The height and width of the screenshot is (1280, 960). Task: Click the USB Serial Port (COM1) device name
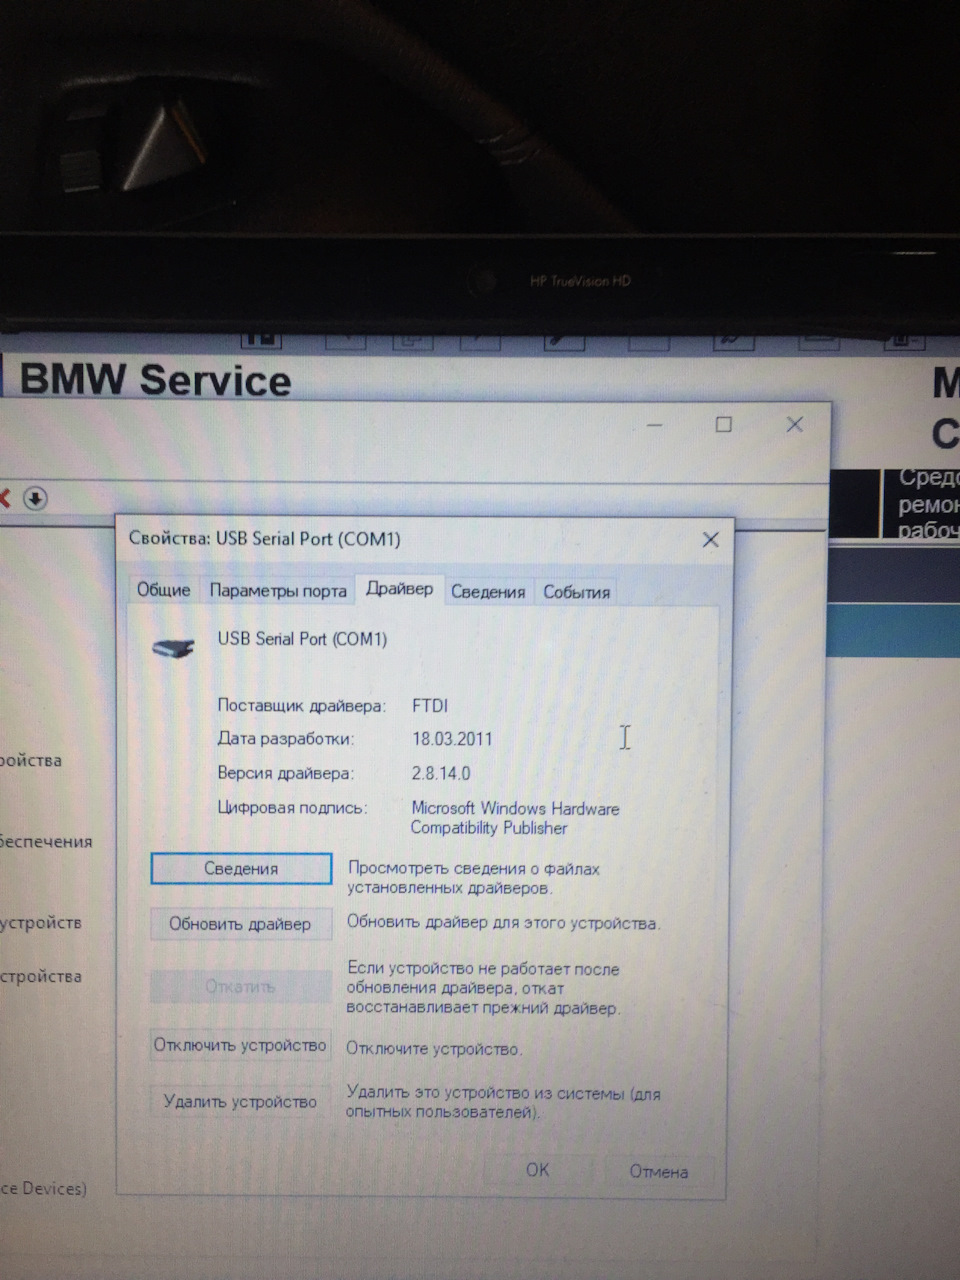(x=302, y=639)
